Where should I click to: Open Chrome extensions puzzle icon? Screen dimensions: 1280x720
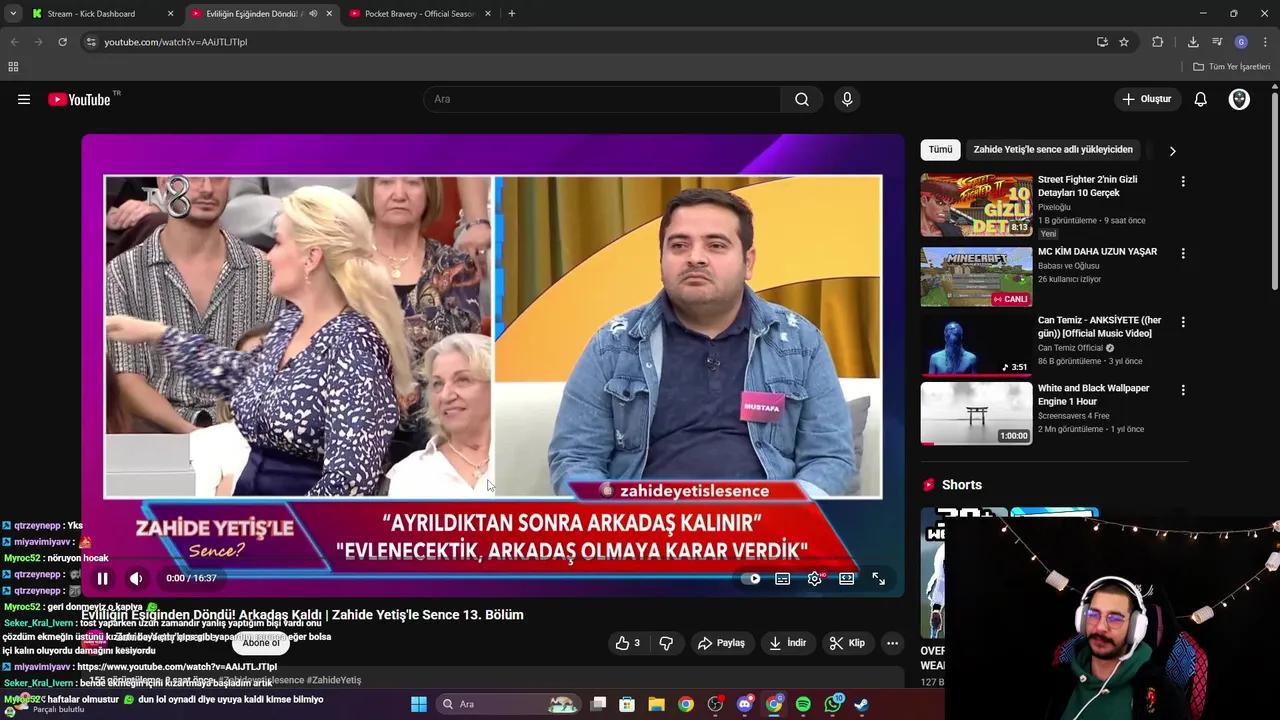tap(1158, 42)
